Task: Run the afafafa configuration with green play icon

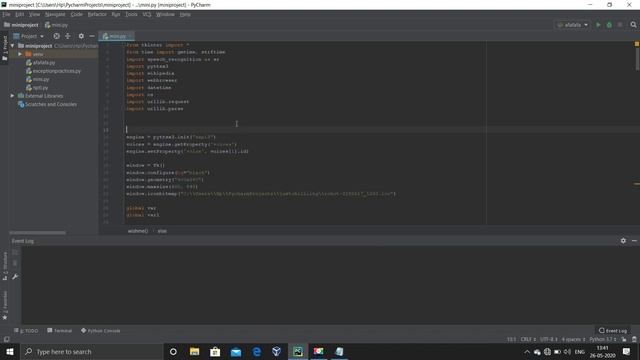Action: (598, 25)
